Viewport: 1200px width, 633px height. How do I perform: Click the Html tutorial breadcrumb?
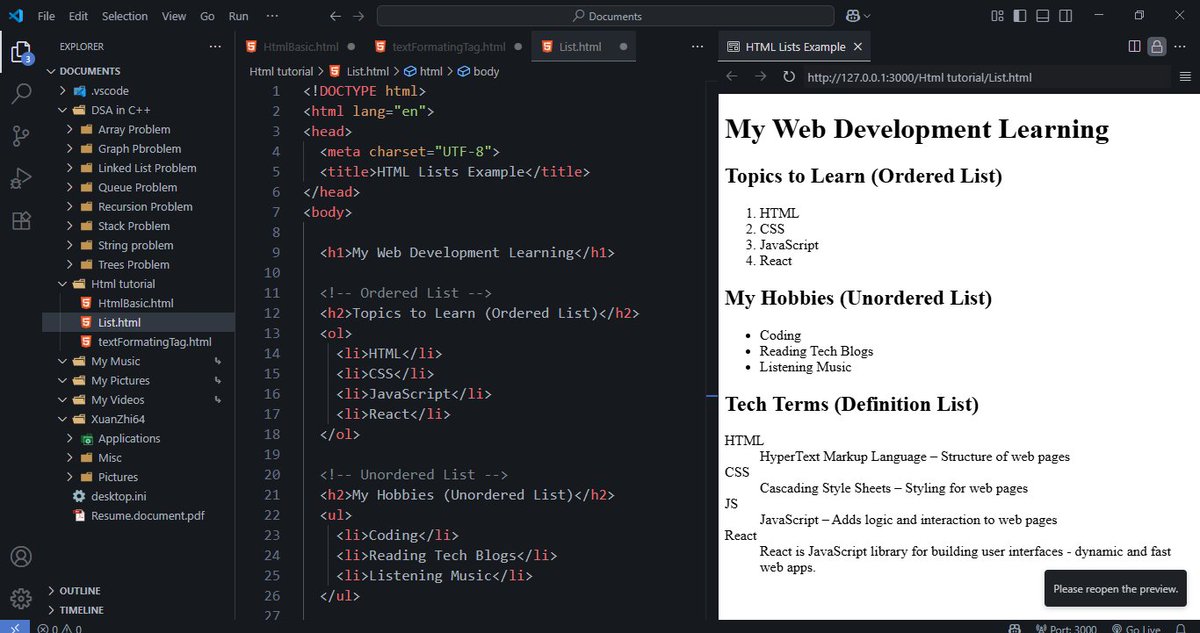click(281, 71)
